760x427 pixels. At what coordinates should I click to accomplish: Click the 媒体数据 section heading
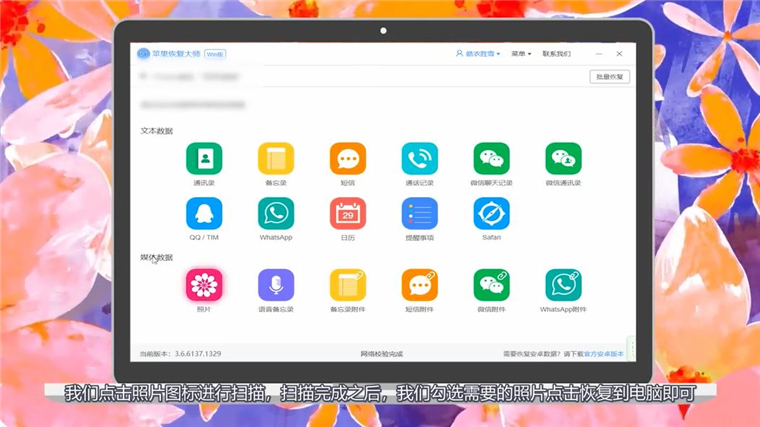[157, 257]
